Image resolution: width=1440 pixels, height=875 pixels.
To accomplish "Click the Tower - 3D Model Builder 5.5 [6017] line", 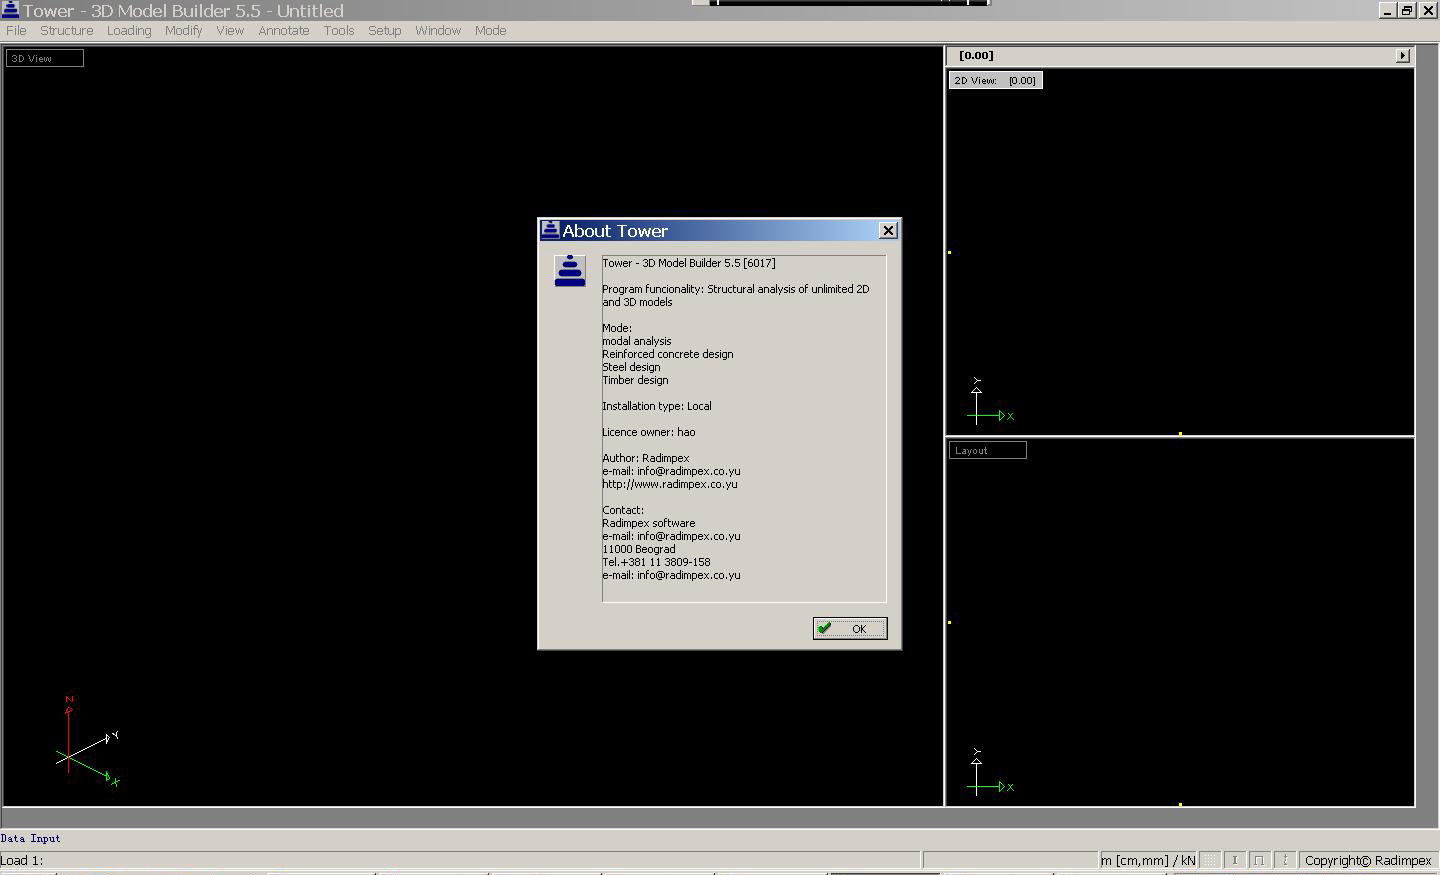I will pos(689,263).
